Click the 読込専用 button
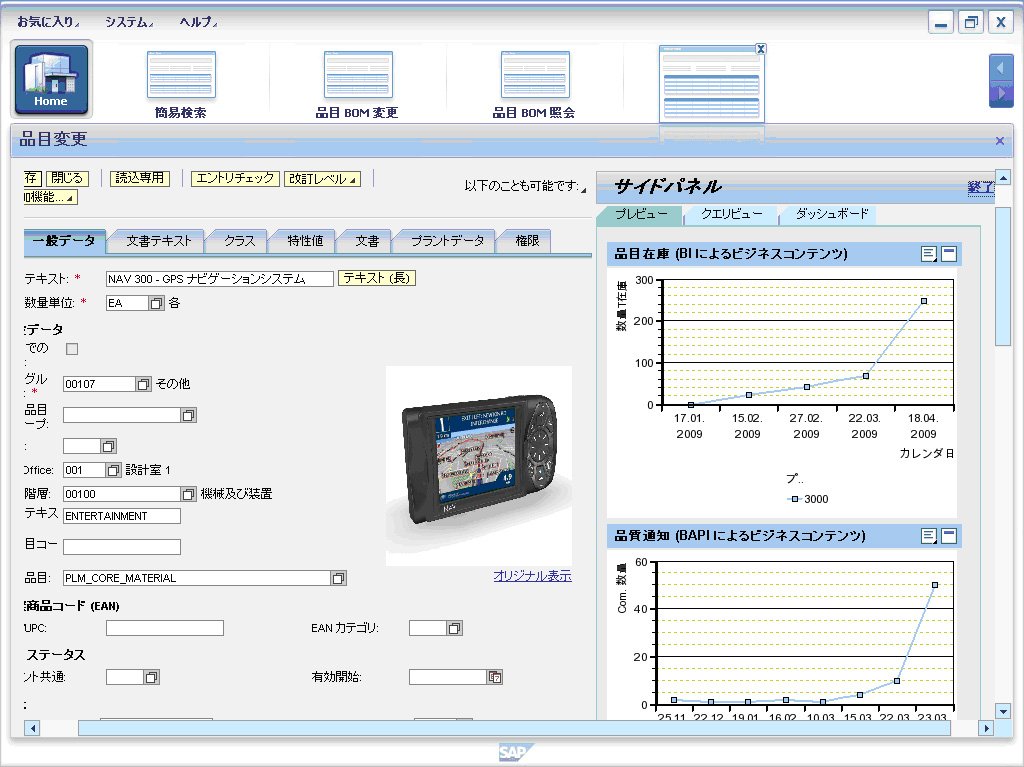Image resolution: width=1024 pixels, height=767 pixels. tap(140, 178)
